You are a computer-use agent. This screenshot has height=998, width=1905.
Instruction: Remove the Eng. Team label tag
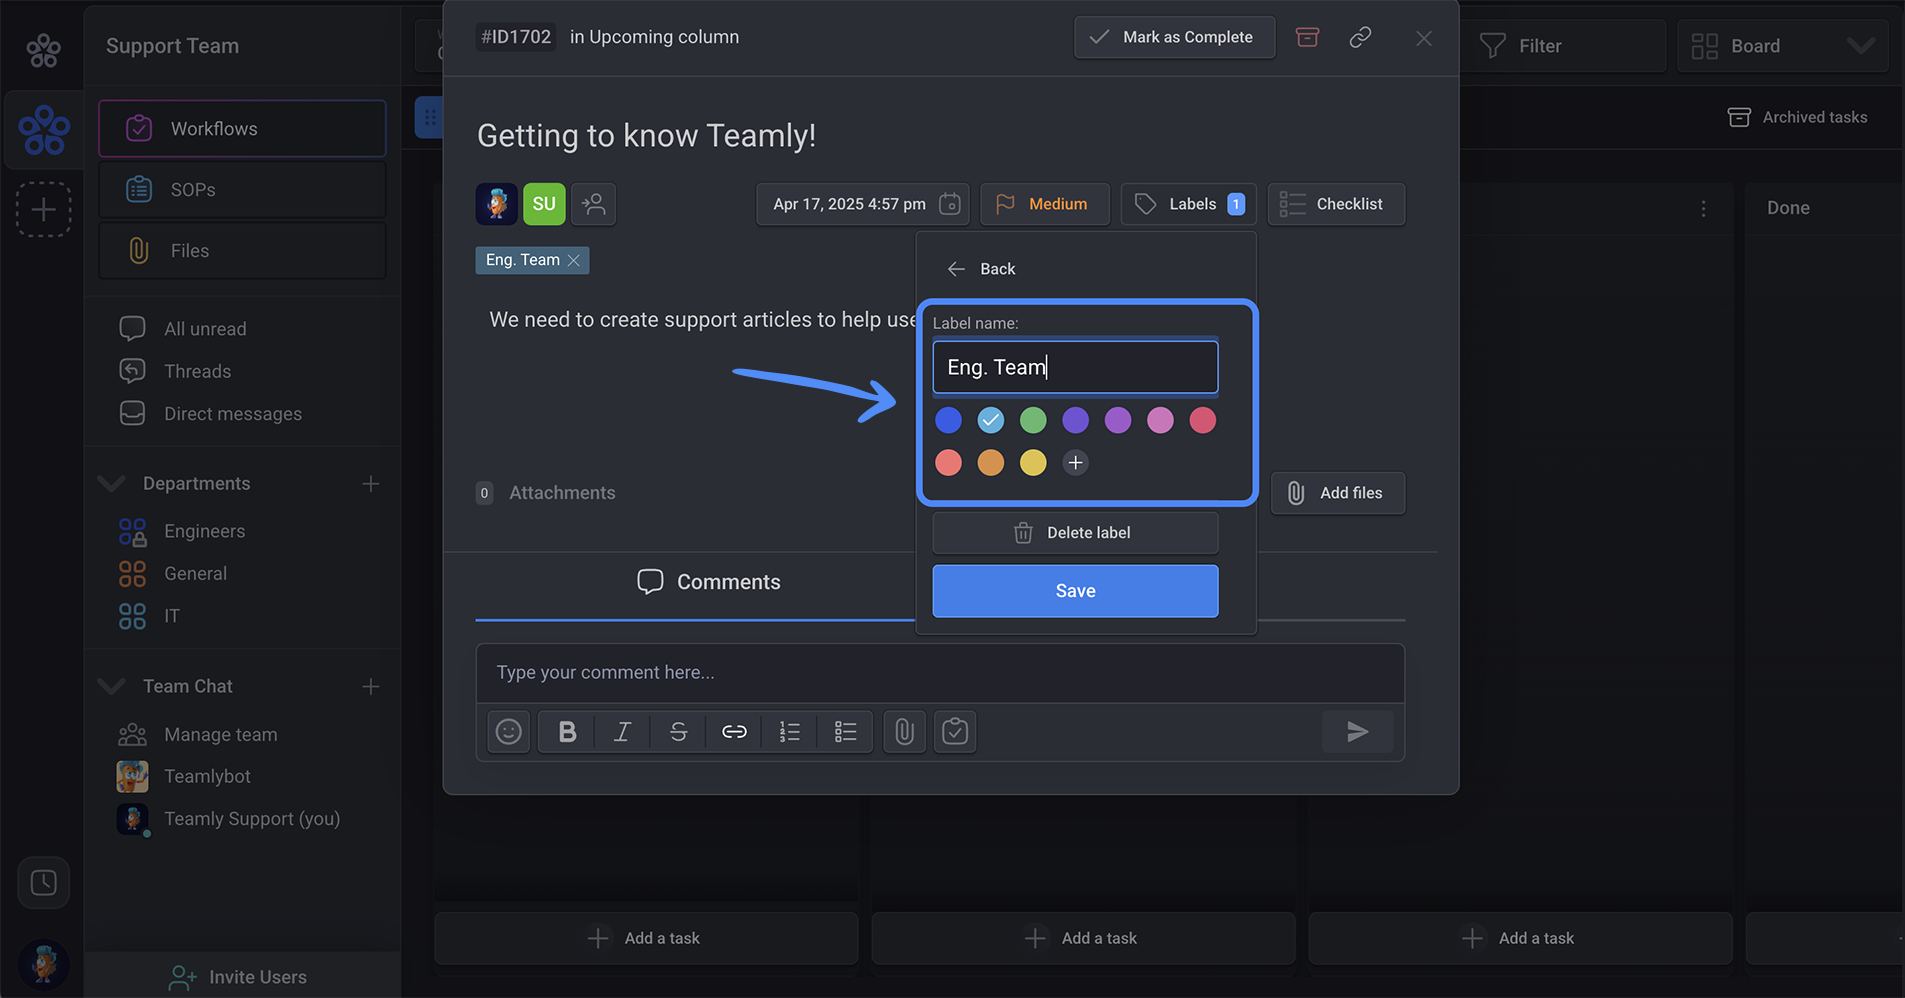pyautogui.click(x=574, y=260)
